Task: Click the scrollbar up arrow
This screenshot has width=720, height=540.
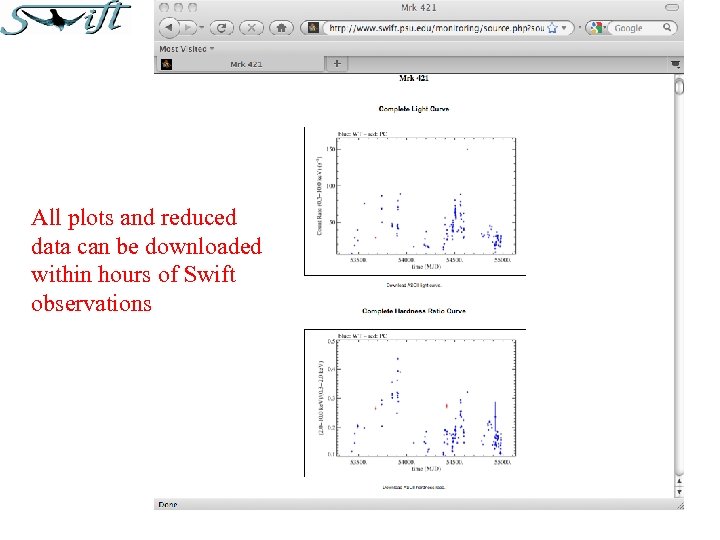Action: (x=679, y=481)
